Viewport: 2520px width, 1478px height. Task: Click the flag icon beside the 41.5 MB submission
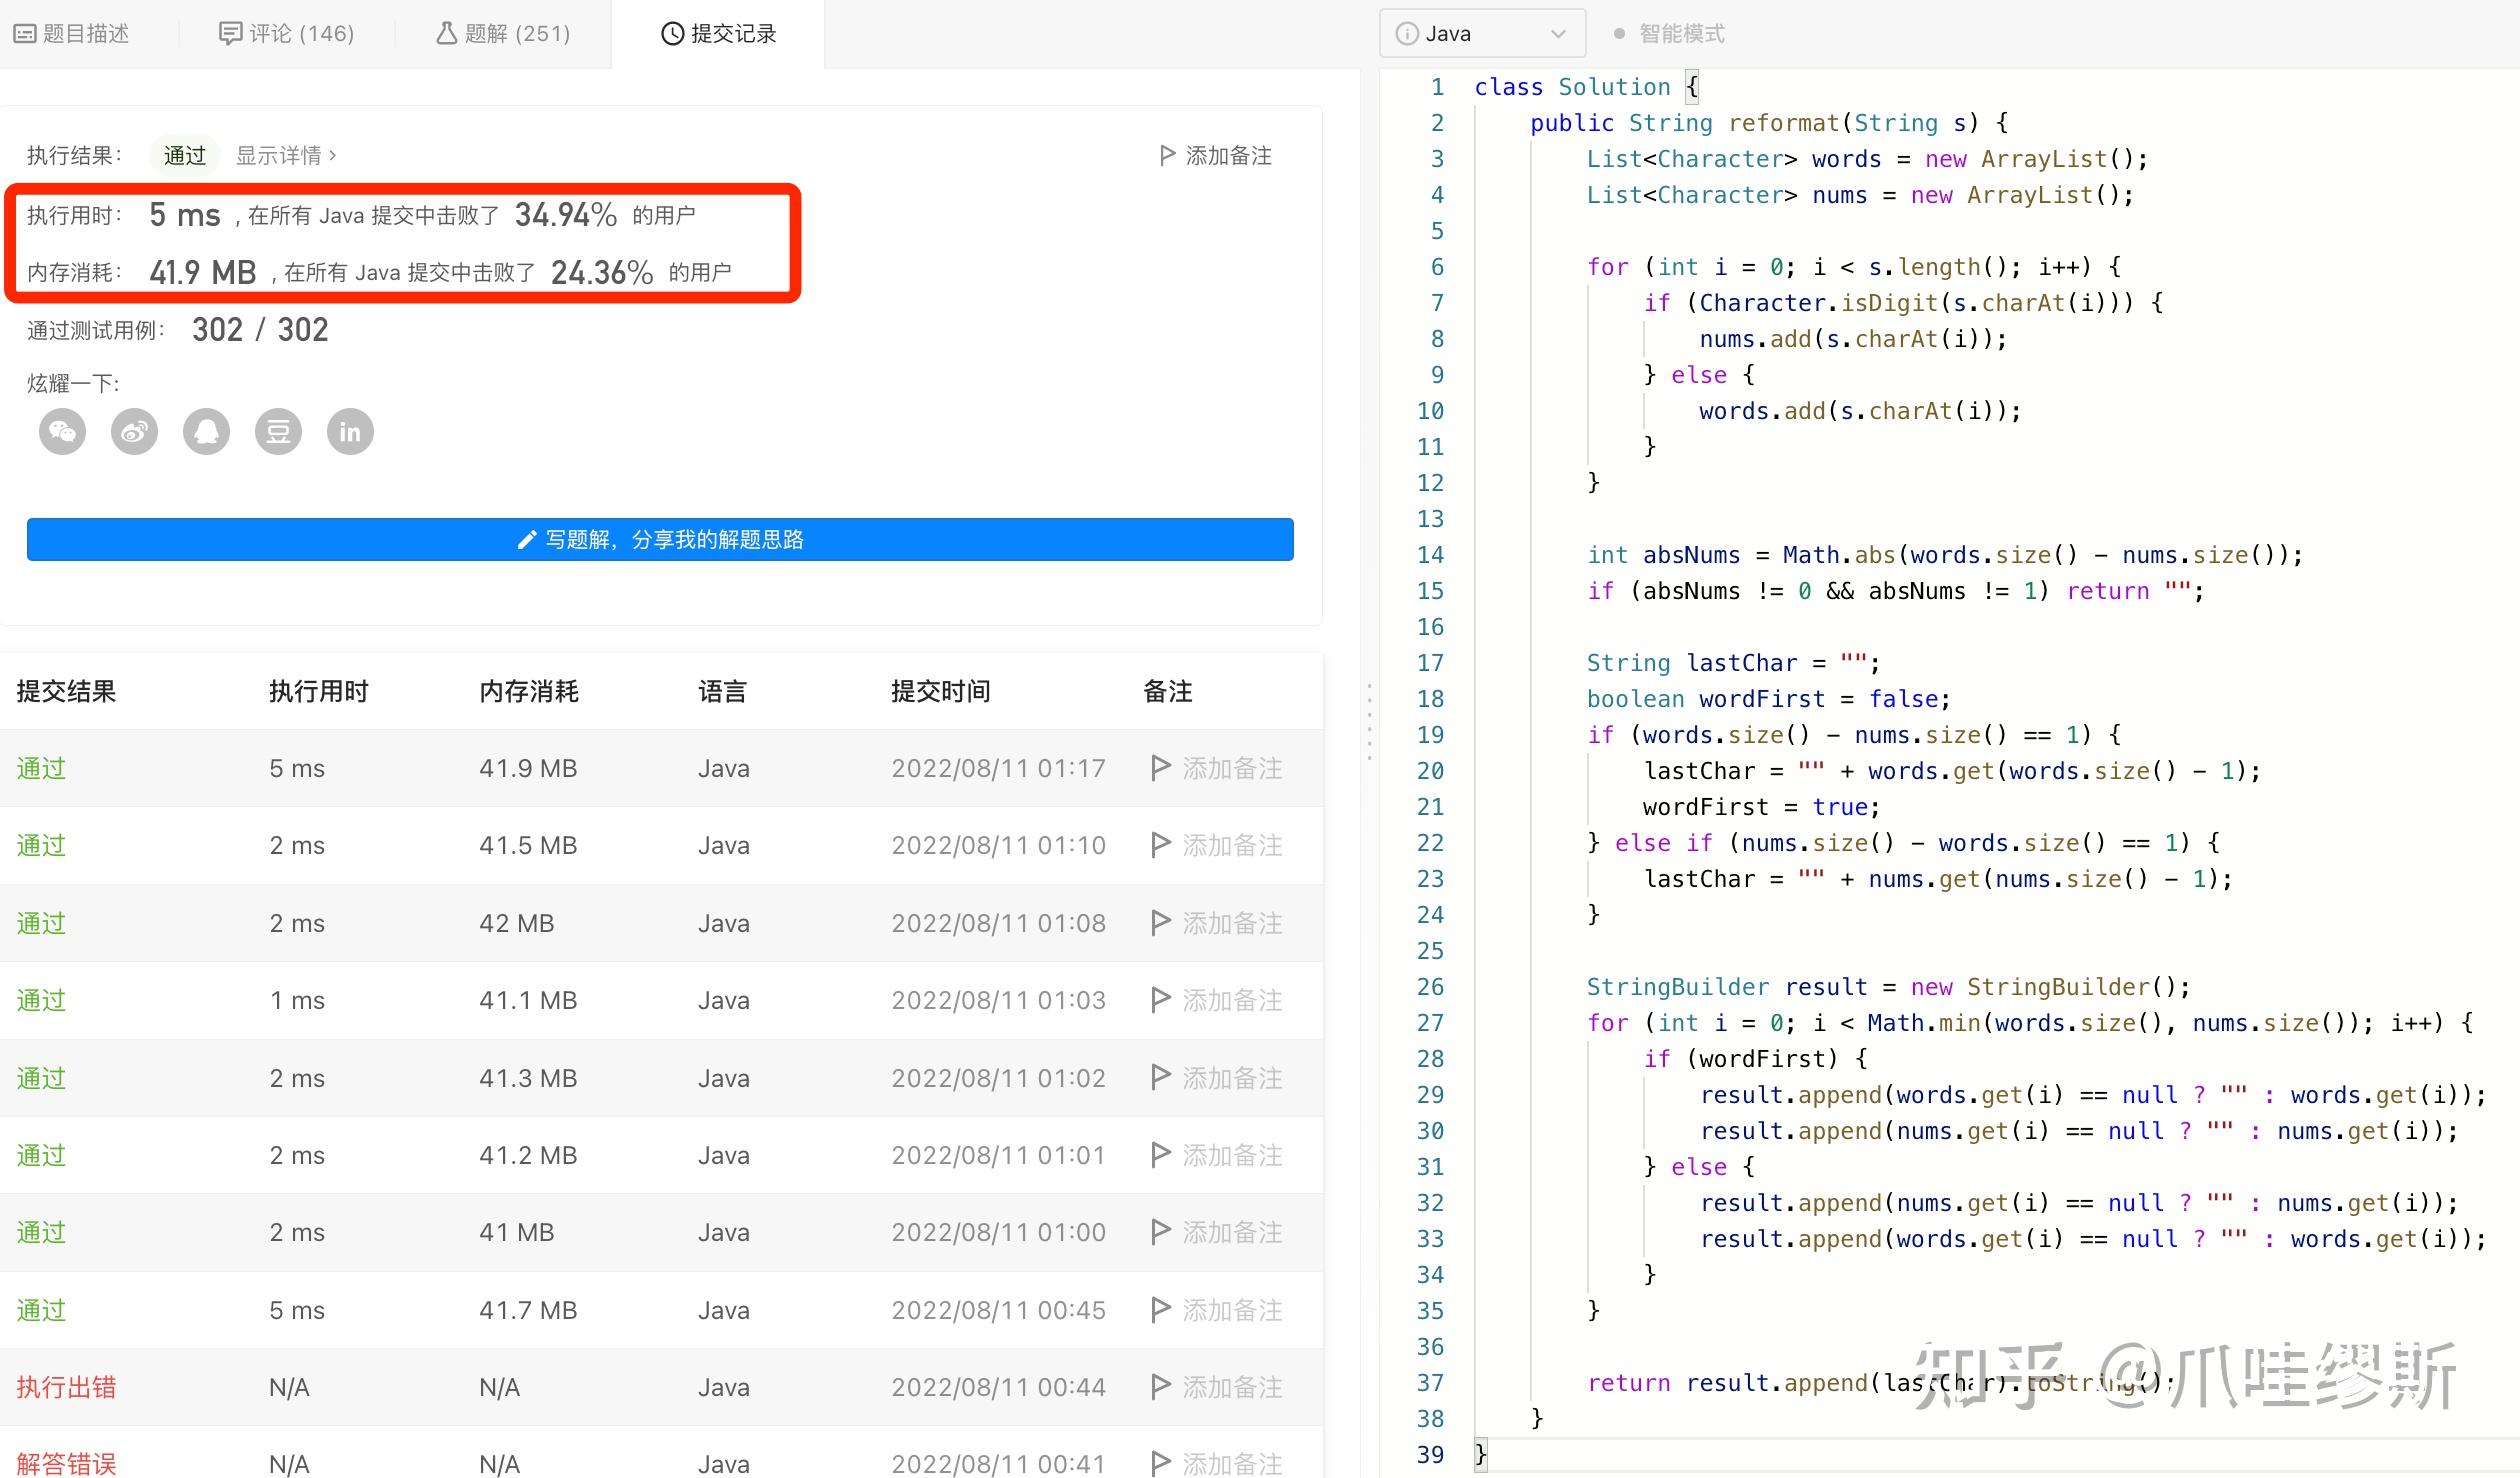(1160, 845)
